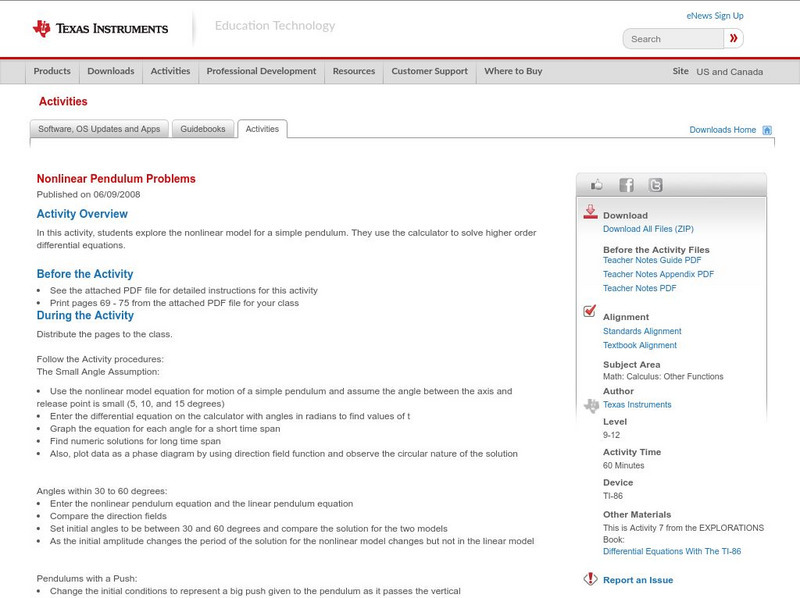Switch to Software, OS Updates and Apps tab
The height and width of the screenshot is (598, 800).
click(x=99, y=129)
